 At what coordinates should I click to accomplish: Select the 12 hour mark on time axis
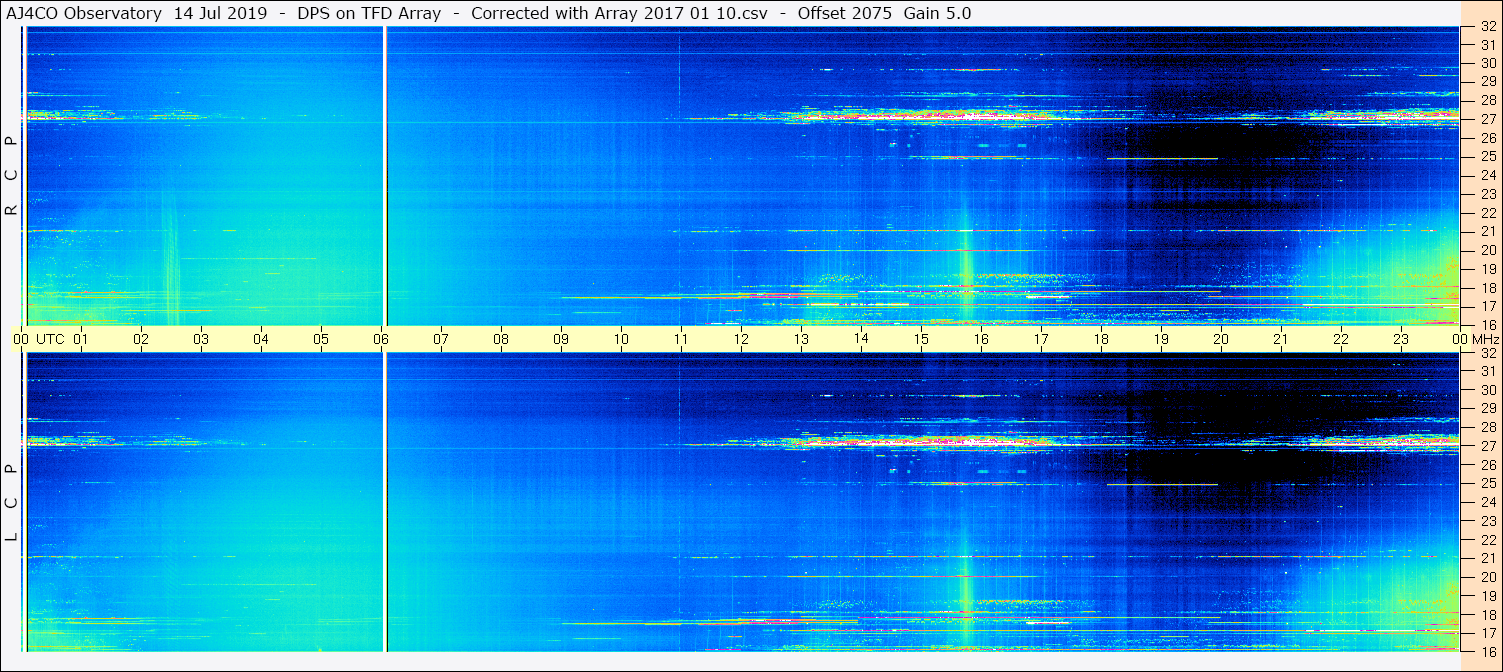(x=741, y=339)
